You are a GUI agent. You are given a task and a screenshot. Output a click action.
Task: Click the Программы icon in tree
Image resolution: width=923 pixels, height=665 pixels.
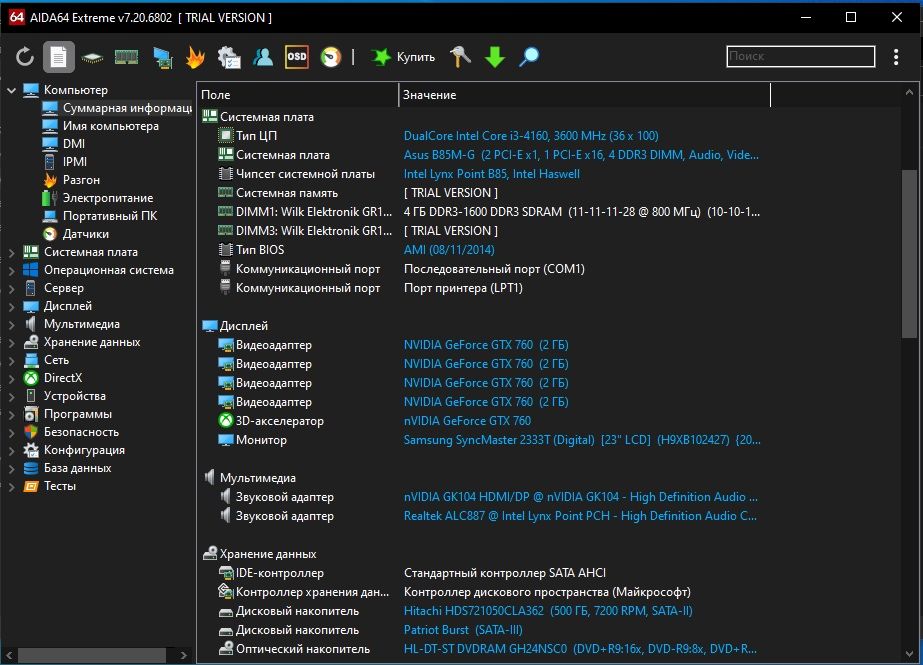(x=31, y=414)
